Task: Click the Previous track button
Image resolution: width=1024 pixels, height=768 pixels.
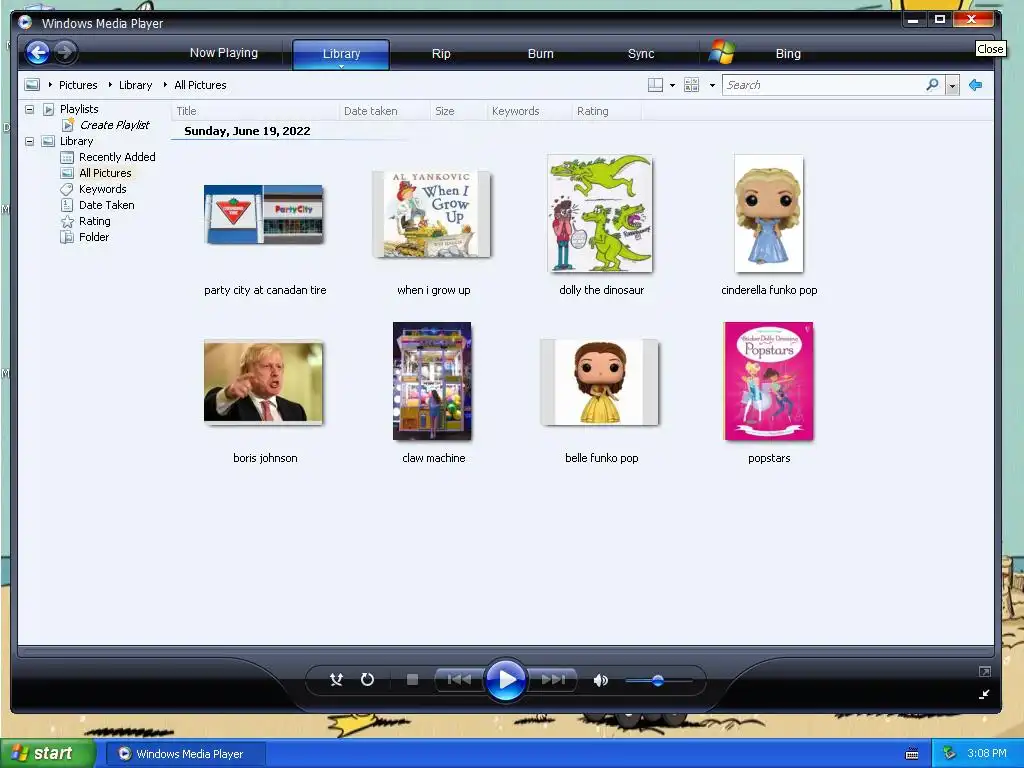Action: 459,680
